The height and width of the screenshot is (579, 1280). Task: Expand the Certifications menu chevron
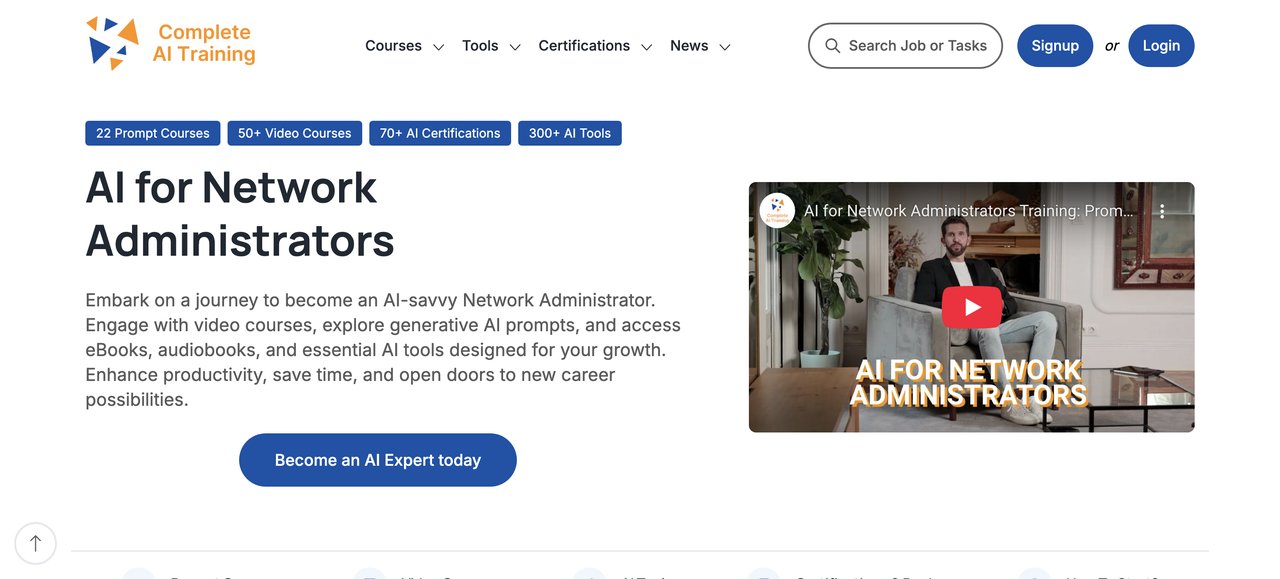(647, 47)
